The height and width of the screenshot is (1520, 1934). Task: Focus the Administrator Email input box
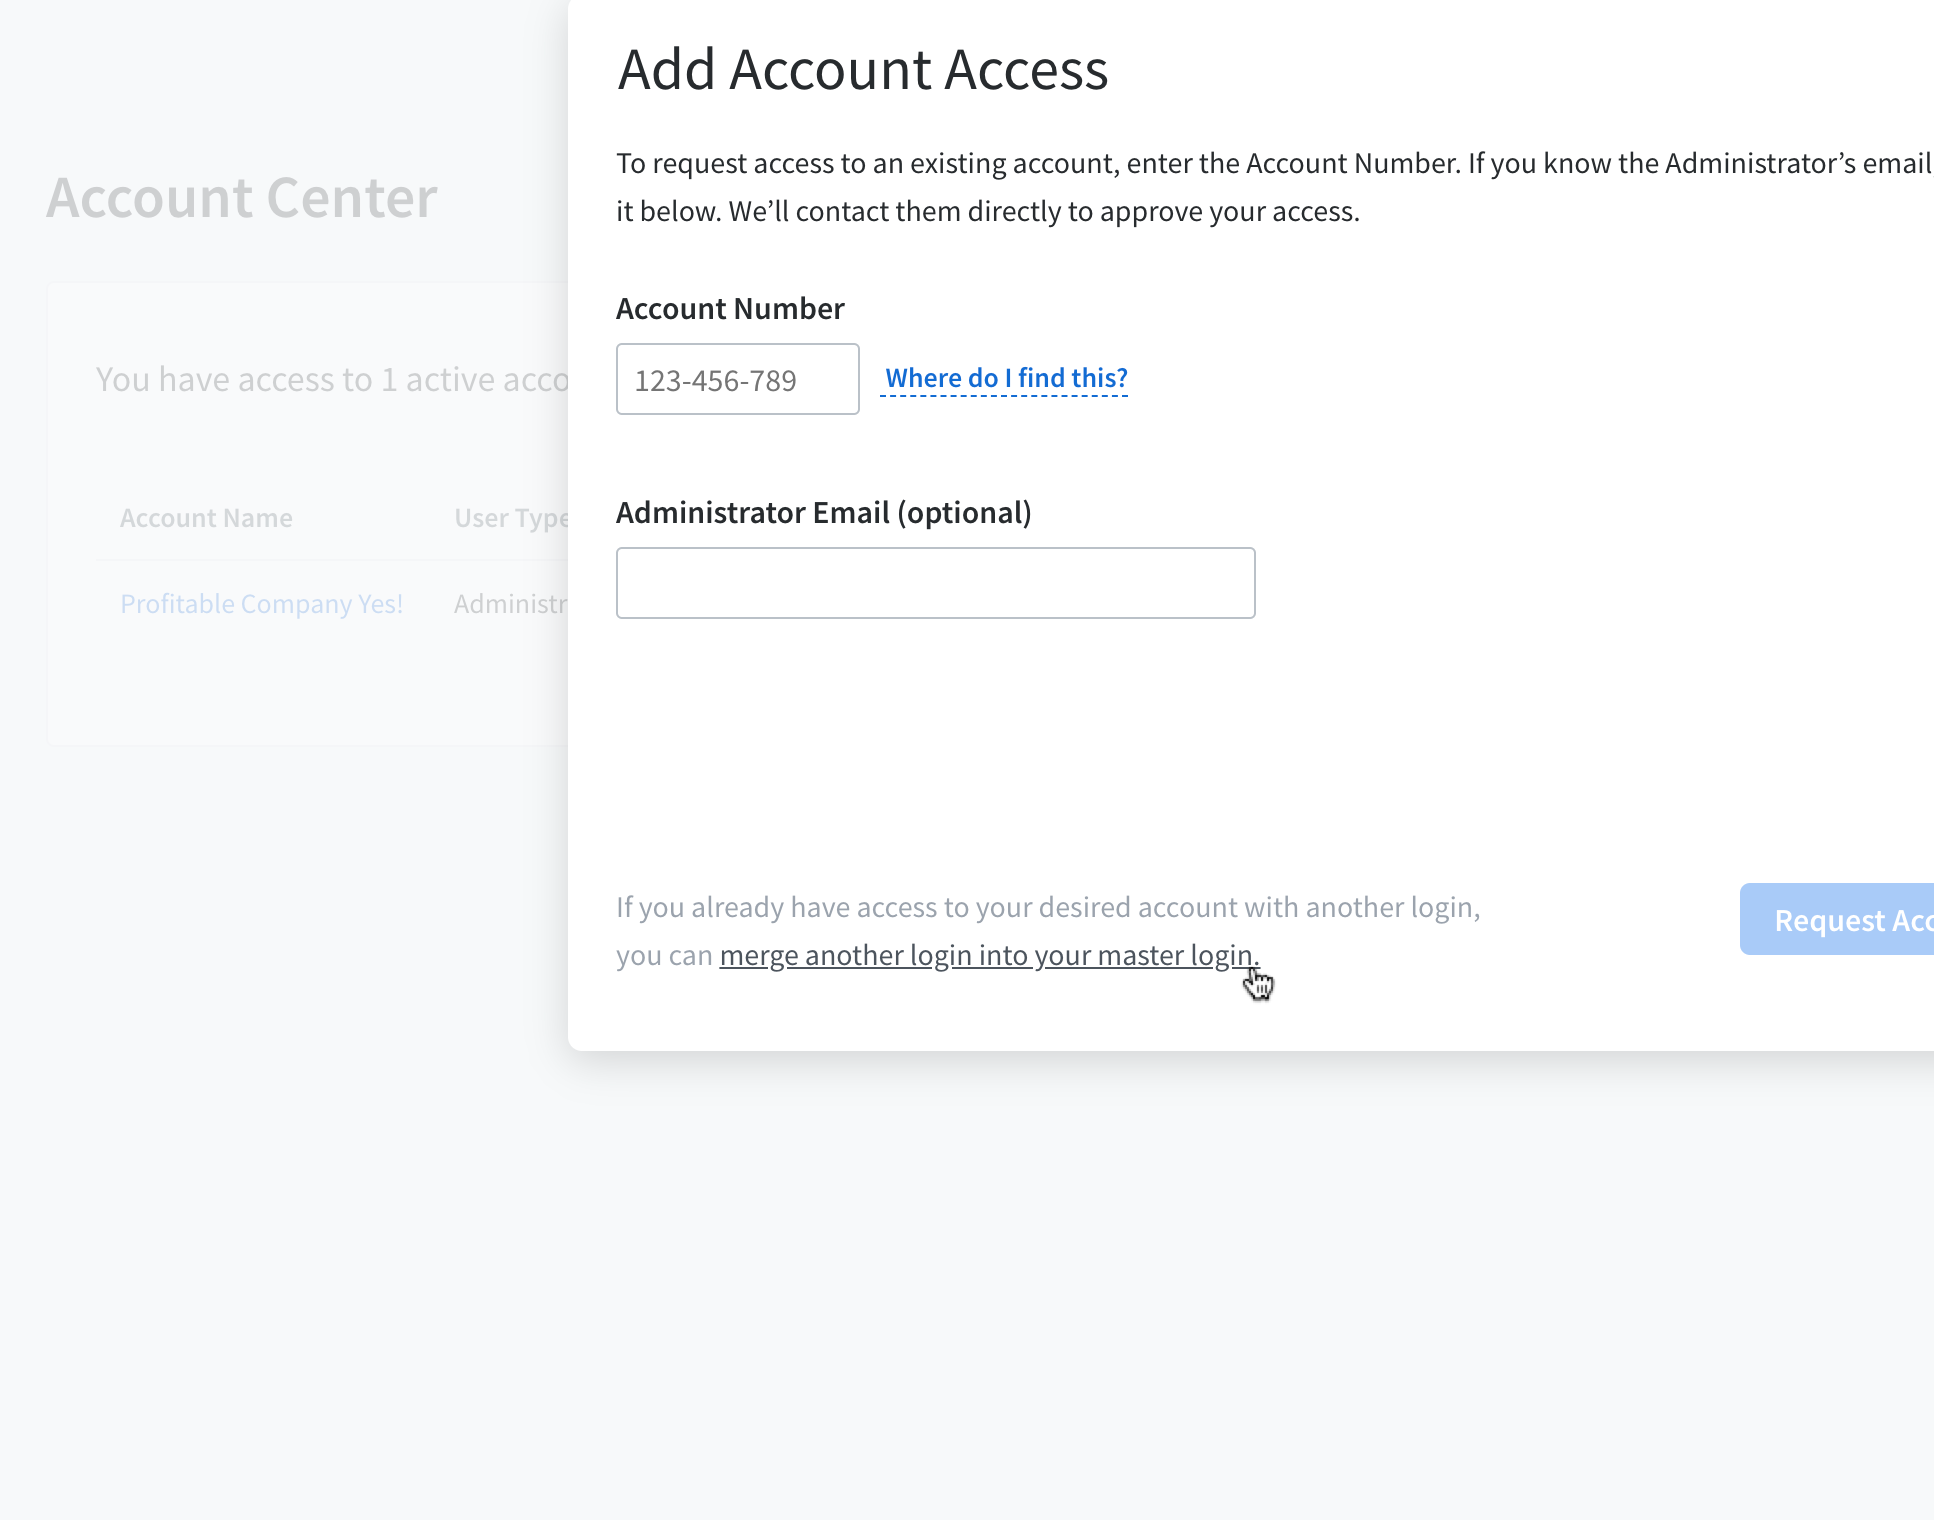point(935,583)
